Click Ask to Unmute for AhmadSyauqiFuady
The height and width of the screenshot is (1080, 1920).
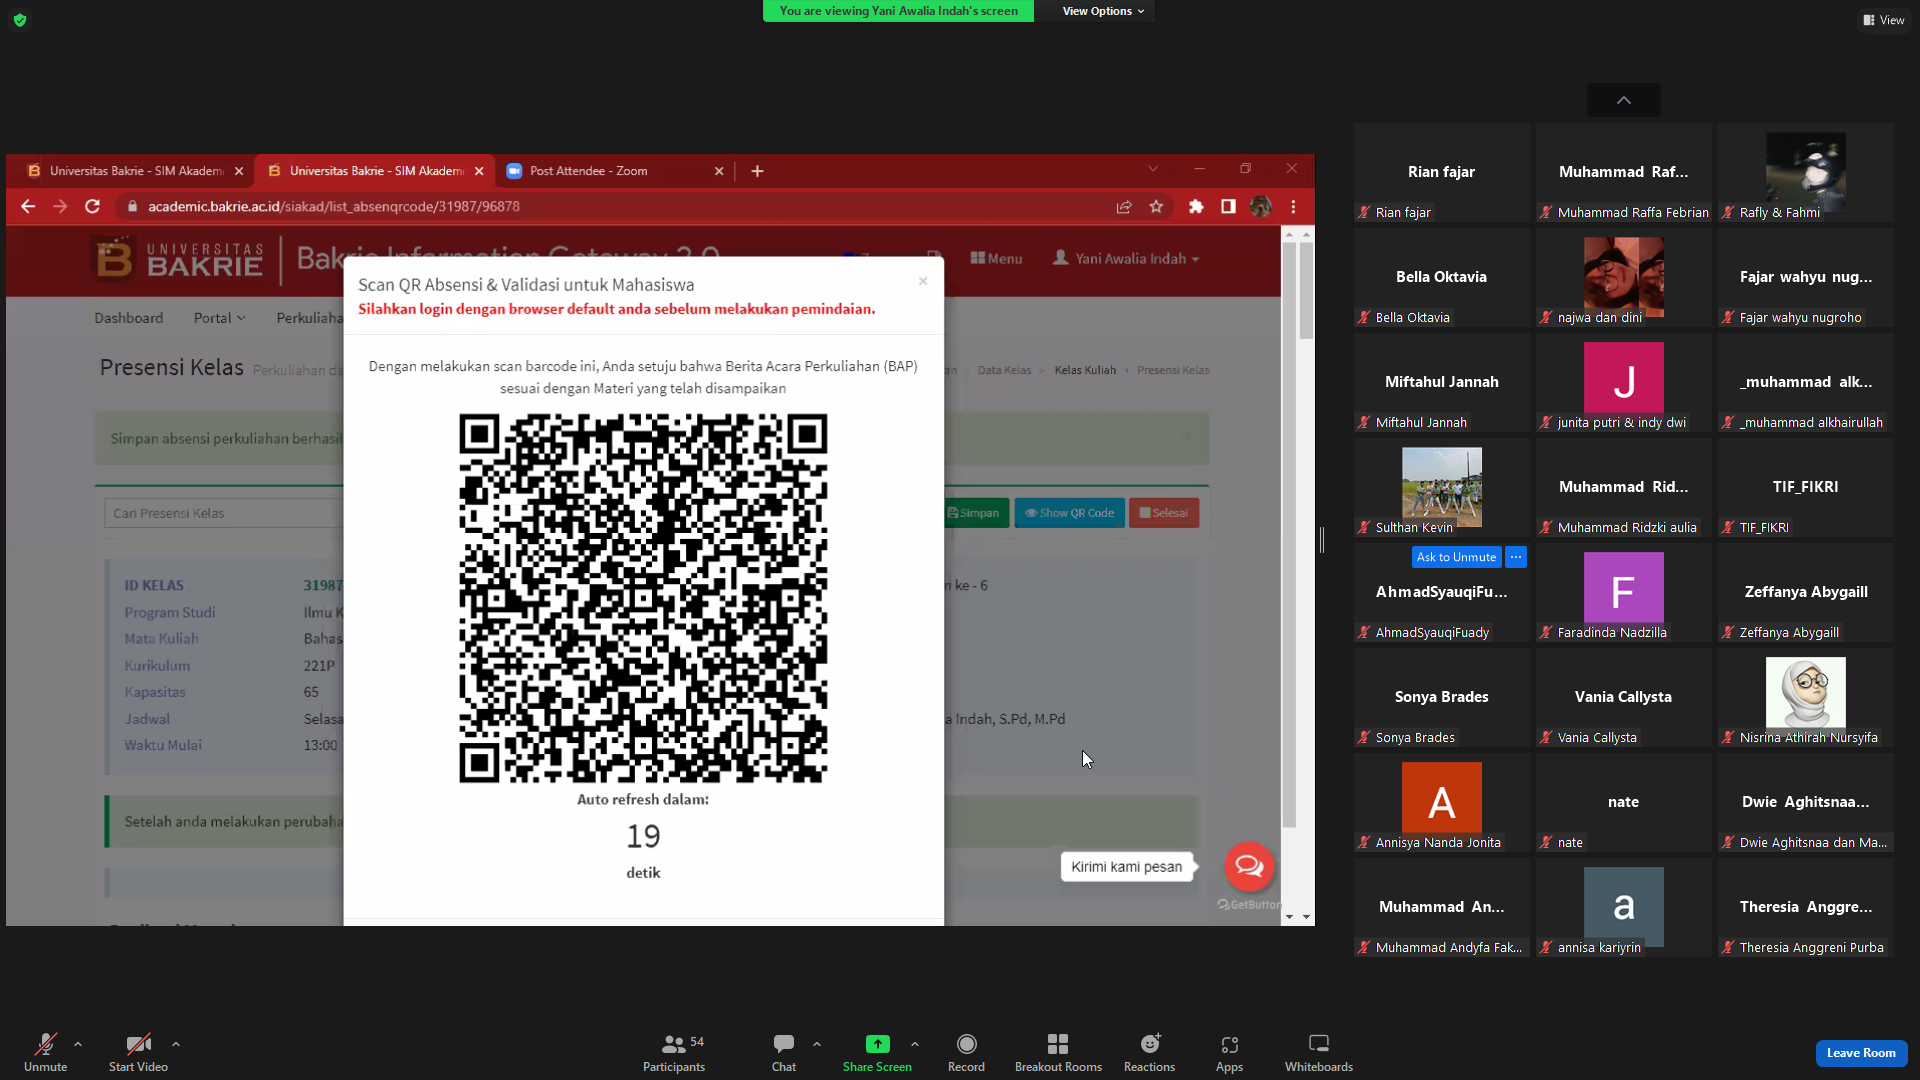(x=1456, y=557)
